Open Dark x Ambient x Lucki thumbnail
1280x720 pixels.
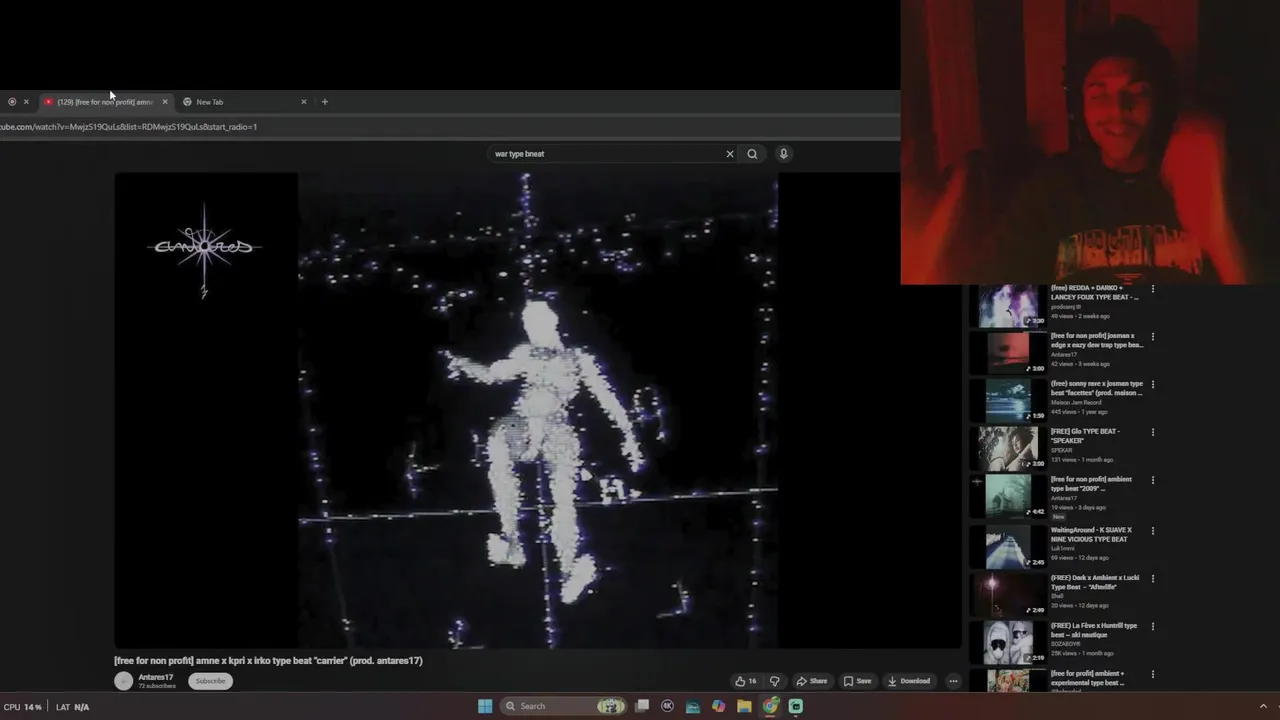click(x=1008, y=594)
